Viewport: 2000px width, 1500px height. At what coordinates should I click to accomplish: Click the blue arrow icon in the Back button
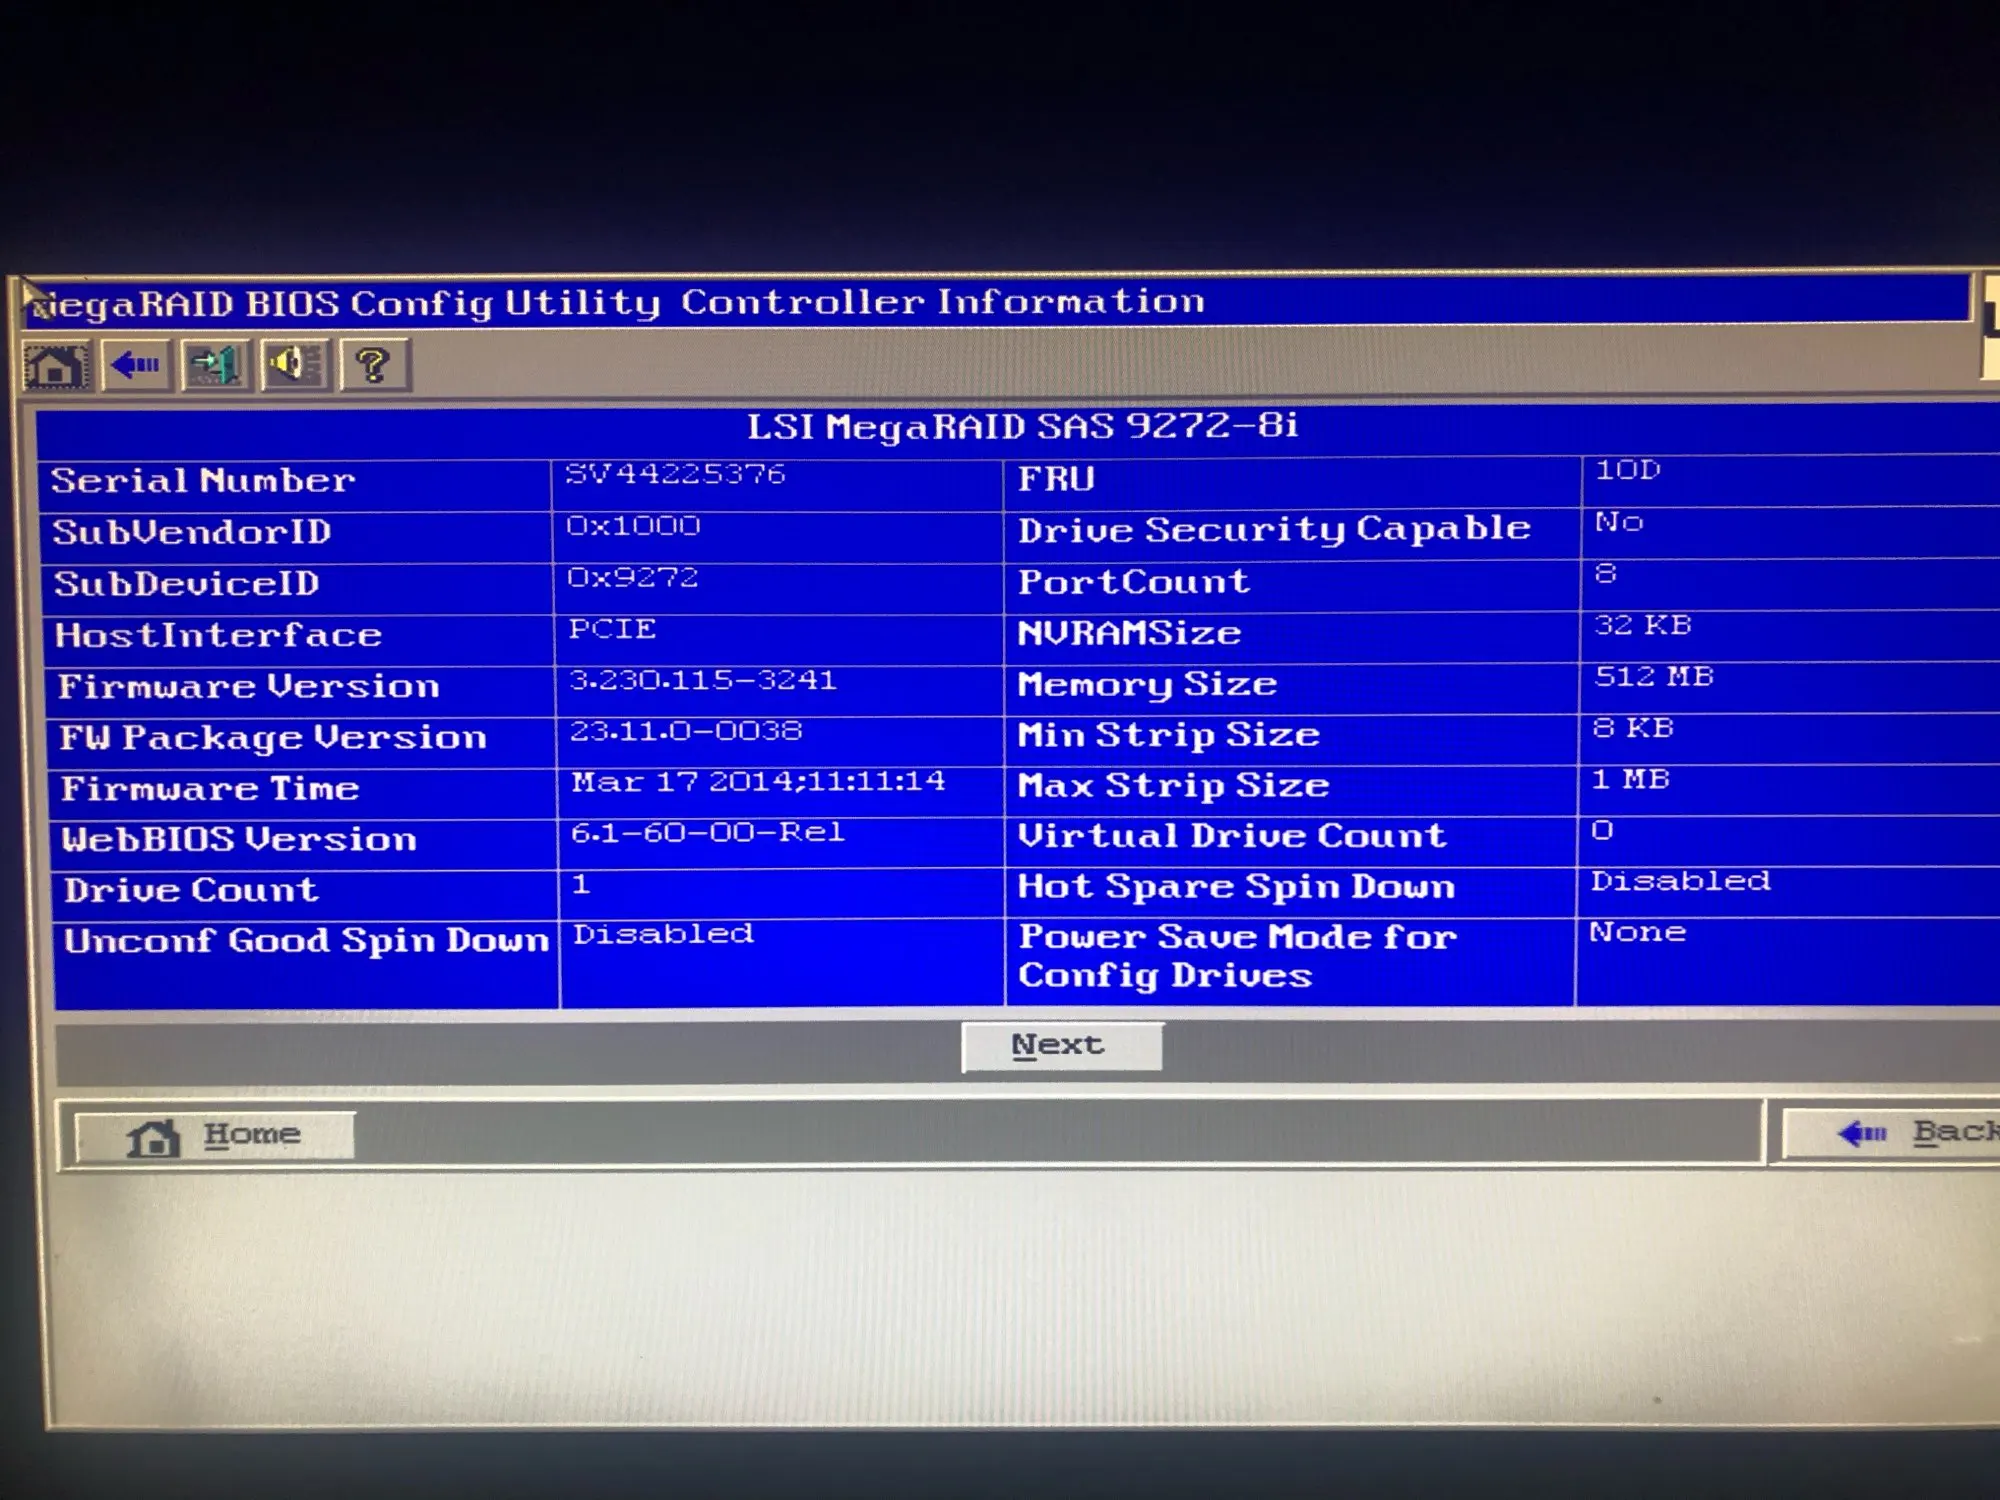click(x=1862, y=1133)
